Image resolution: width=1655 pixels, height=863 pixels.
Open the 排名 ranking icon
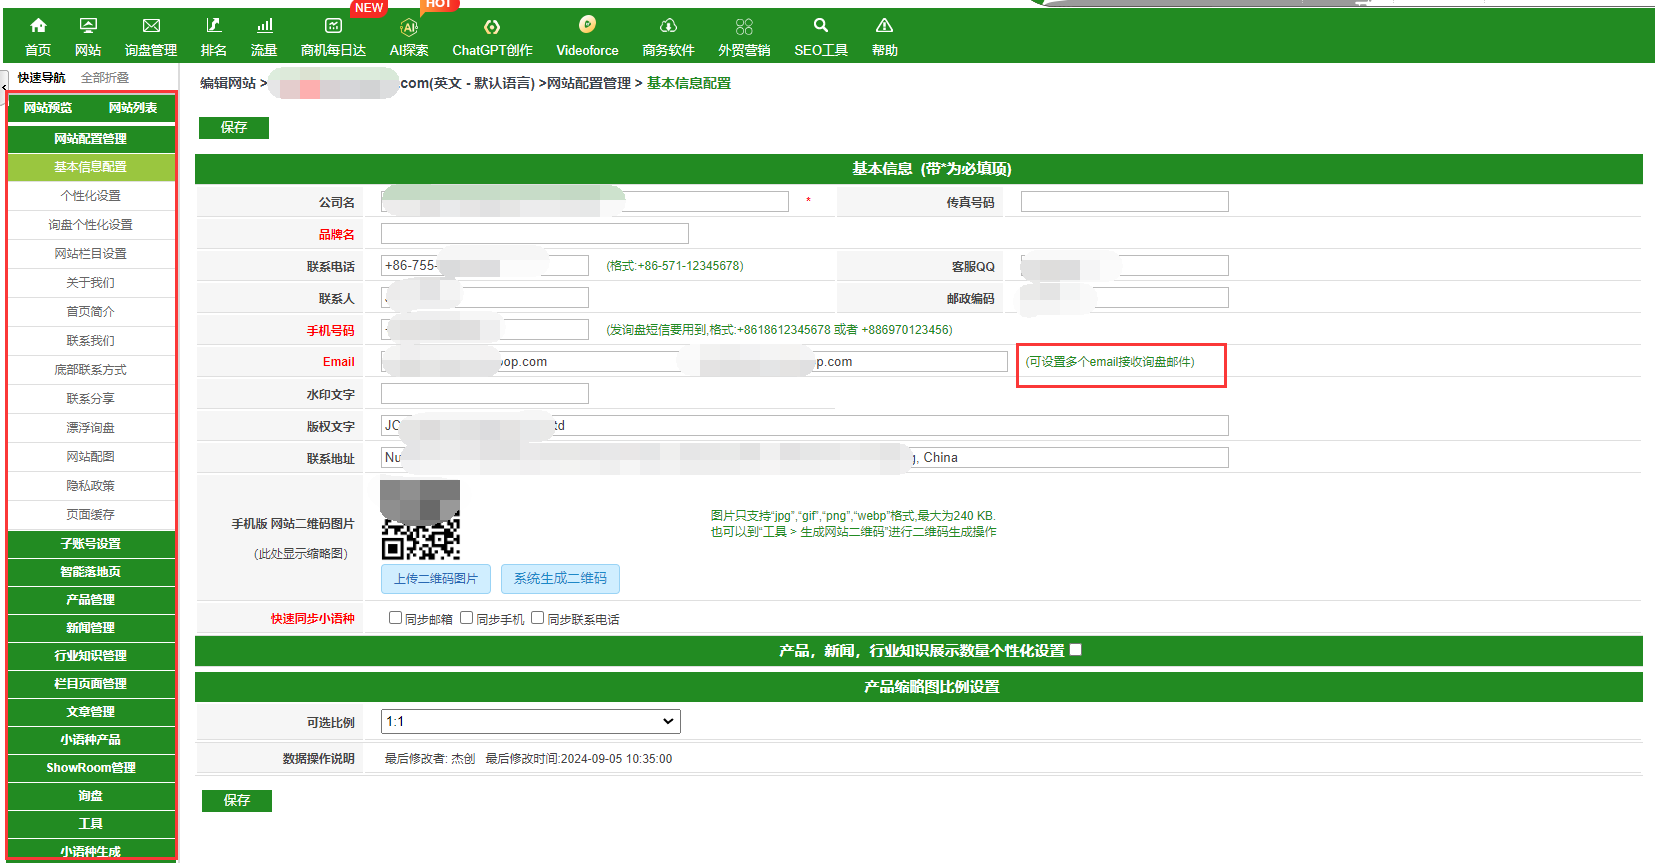214,26
